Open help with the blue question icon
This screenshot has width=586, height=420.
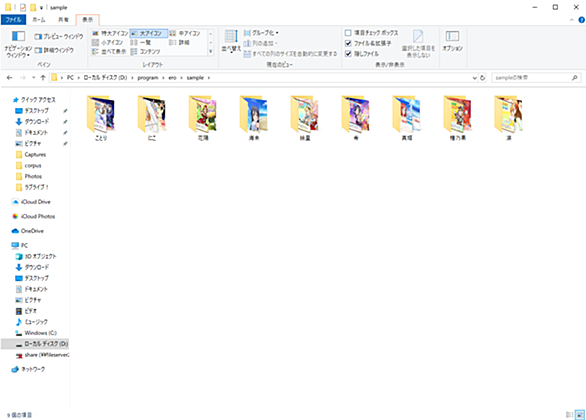(582, 20)
